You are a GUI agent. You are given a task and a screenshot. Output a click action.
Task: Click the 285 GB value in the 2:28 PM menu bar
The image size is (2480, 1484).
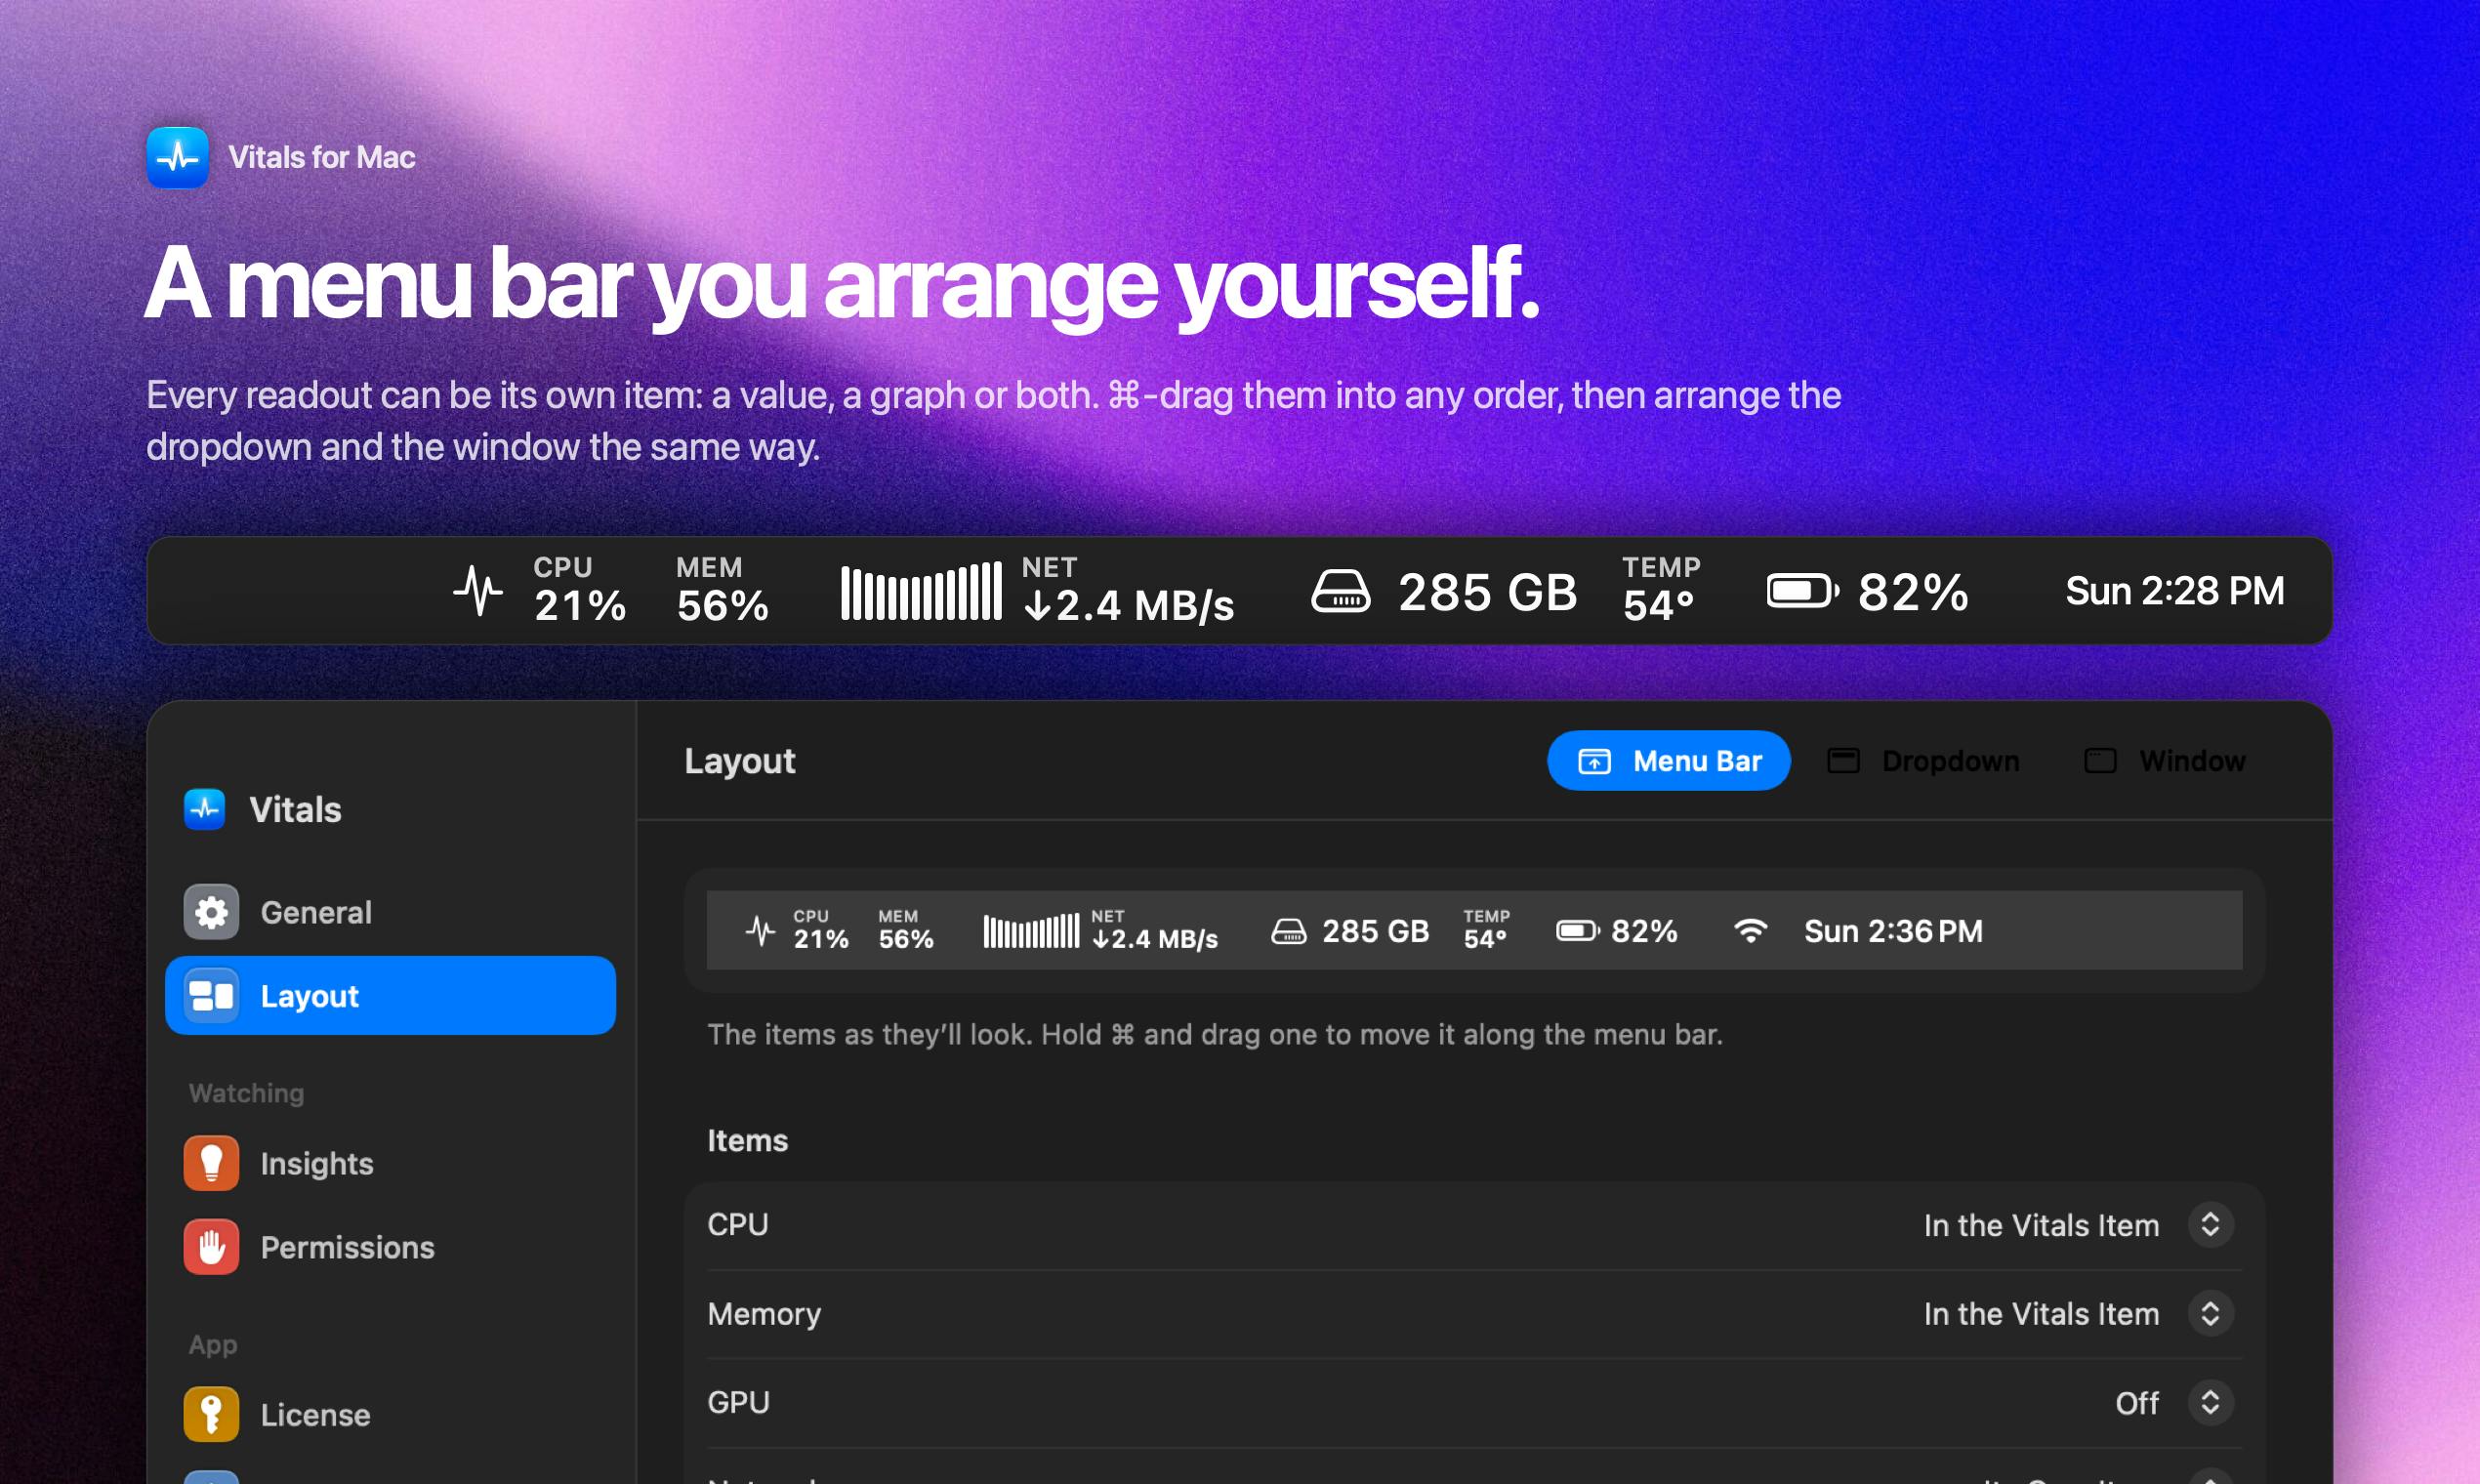tap(1488, 592)
